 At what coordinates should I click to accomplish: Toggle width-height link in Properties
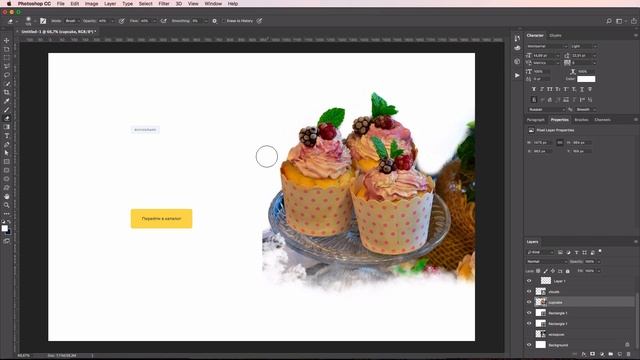point(560,142)
